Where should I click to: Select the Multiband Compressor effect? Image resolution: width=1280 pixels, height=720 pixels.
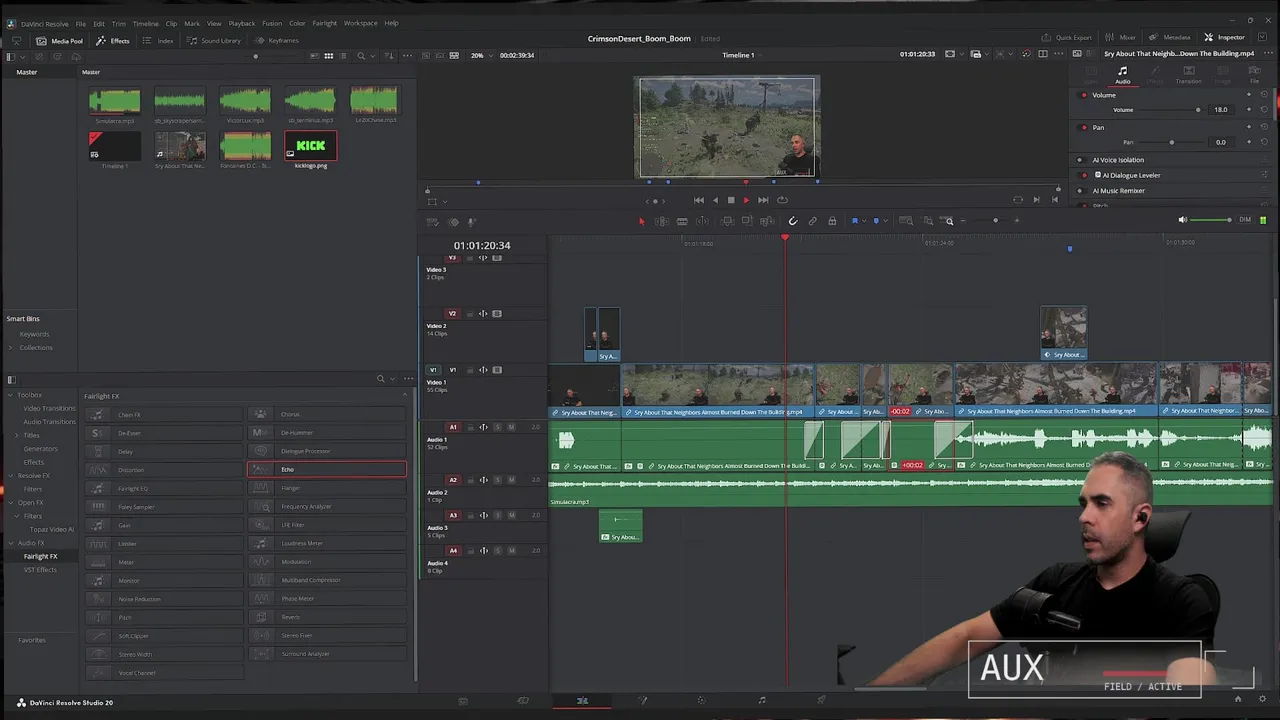click(x=327, y=580)
